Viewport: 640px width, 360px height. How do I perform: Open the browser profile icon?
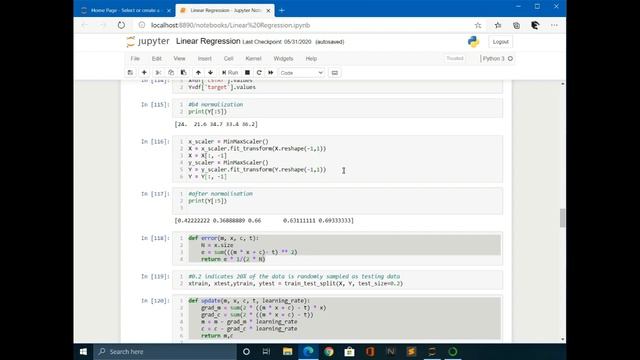click(535, 25)
